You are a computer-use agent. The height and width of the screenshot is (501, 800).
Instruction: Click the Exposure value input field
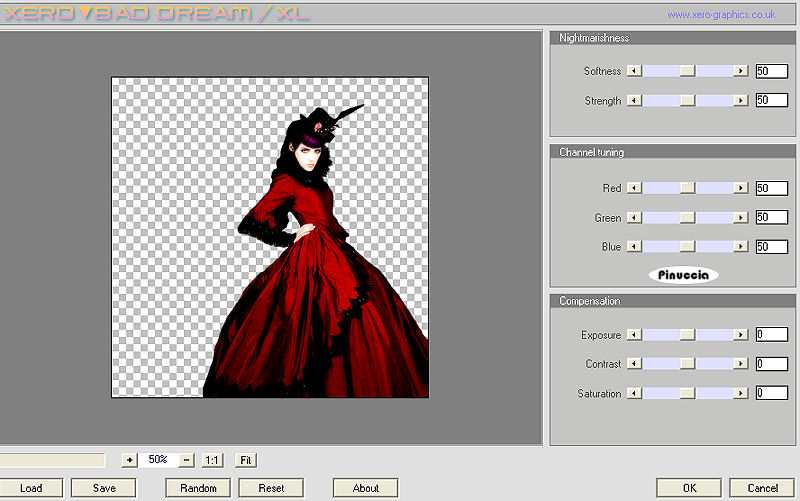(771, 335)
